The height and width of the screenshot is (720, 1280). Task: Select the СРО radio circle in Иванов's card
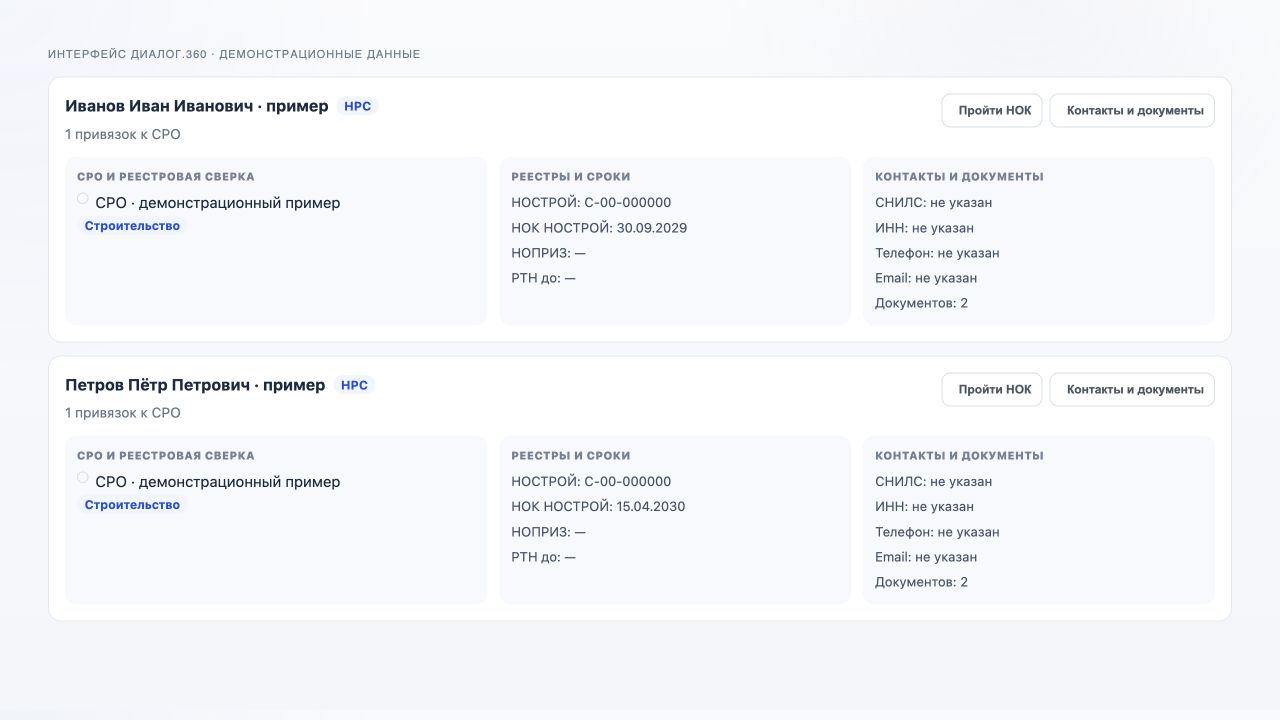coord(83,199)
